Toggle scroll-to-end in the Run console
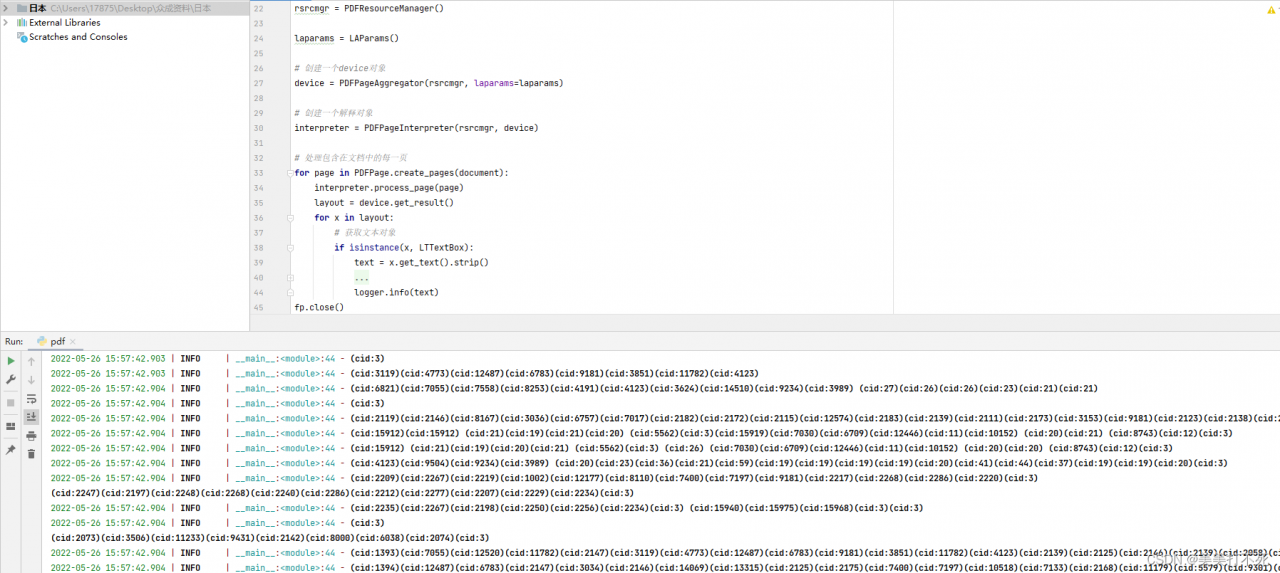Screen dimensions: 1280x573 click(31, 417)
